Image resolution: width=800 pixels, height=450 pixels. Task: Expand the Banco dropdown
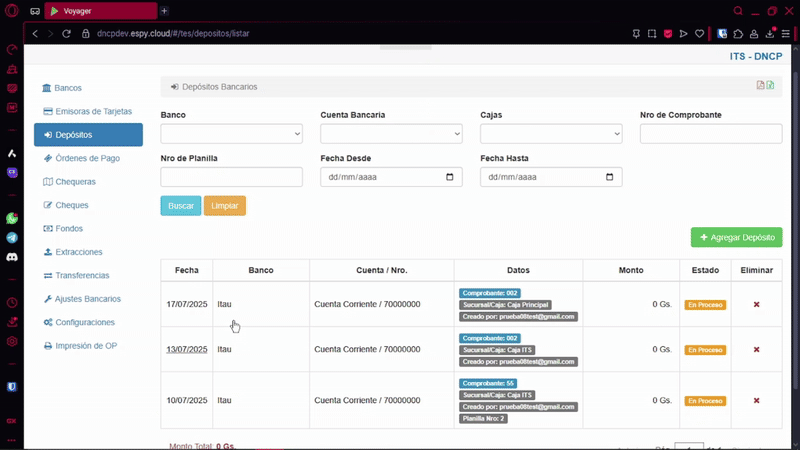[231, 134]
